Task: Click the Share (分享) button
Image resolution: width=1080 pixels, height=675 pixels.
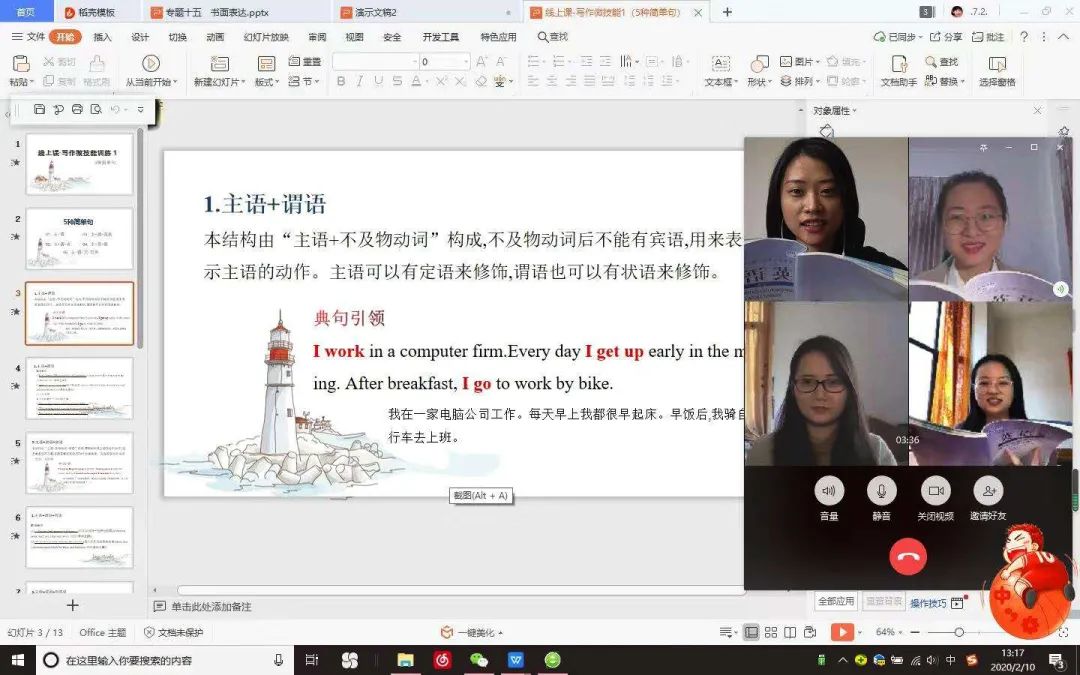Action: tap(945, 37)
